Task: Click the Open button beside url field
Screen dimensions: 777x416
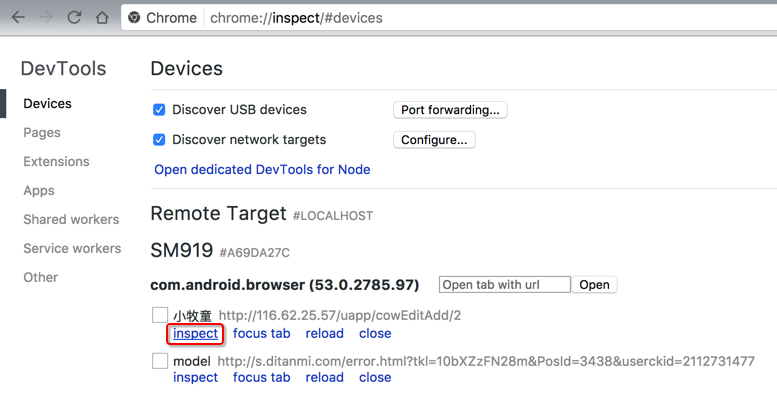Action: (x=594, y=285)
